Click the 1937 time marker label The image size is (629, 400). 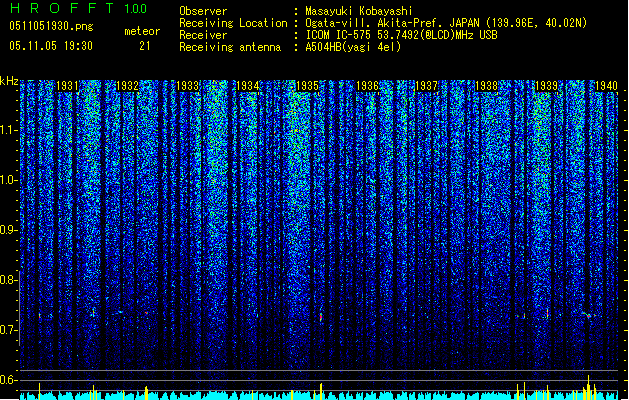426,86
